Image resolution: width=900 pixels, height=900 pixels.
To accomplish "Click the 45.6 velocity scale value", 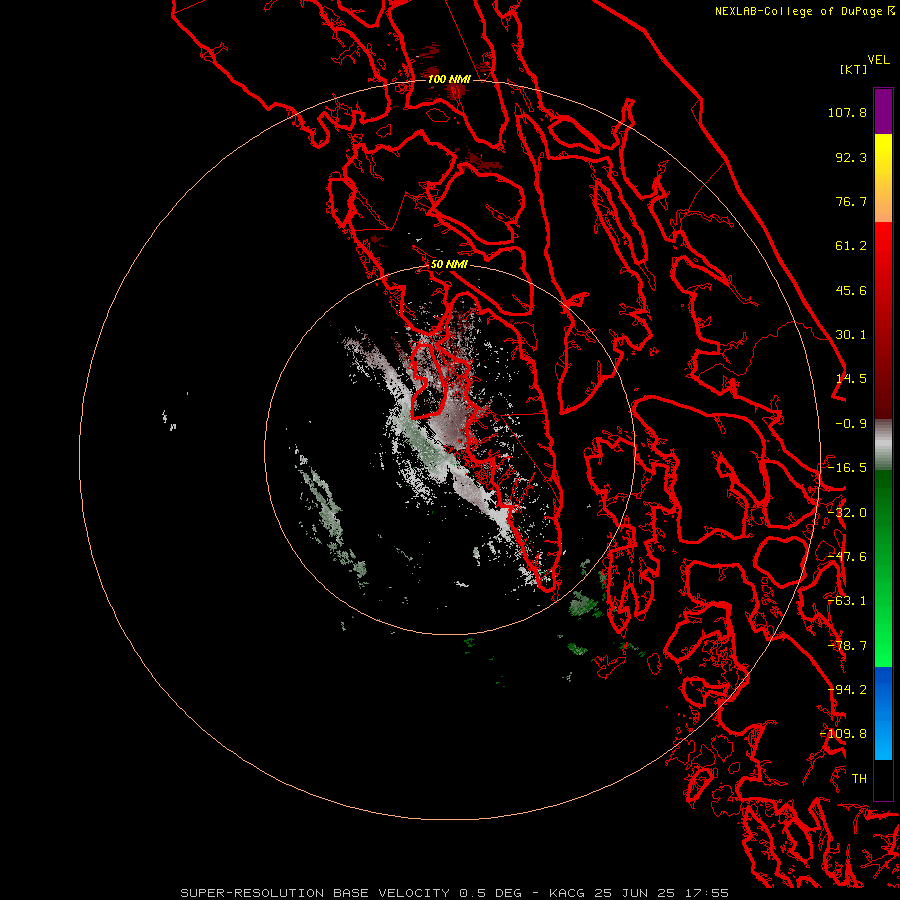I will click(x=851, y=290).
